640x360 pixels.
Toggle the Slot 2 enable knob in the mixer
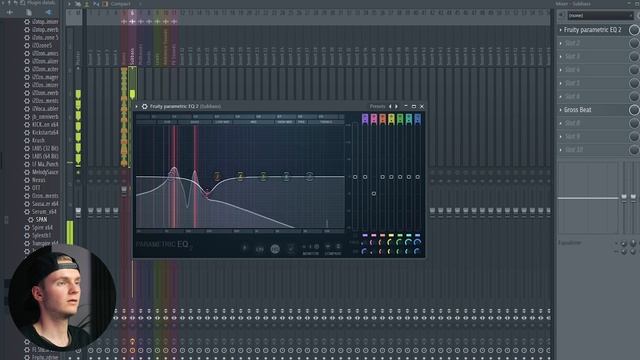(634, 43)
